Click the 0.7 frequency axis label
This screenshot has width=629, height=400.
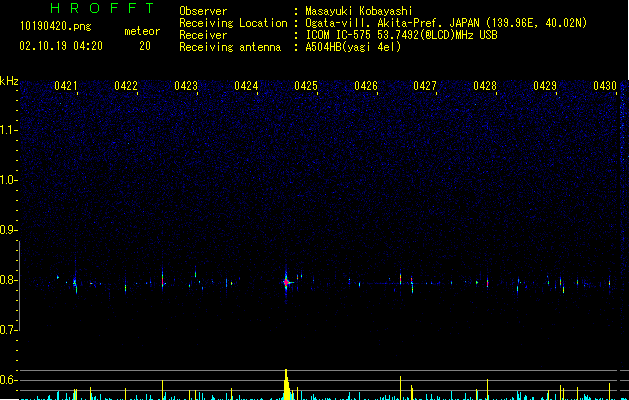point(9,330)
